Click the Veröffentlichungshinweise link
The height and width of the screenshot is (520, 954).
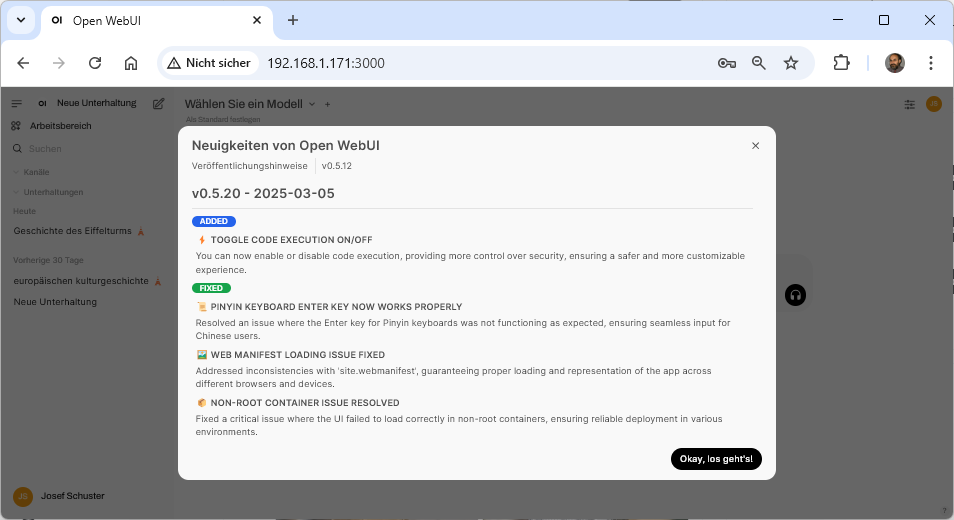coord(249,166)
